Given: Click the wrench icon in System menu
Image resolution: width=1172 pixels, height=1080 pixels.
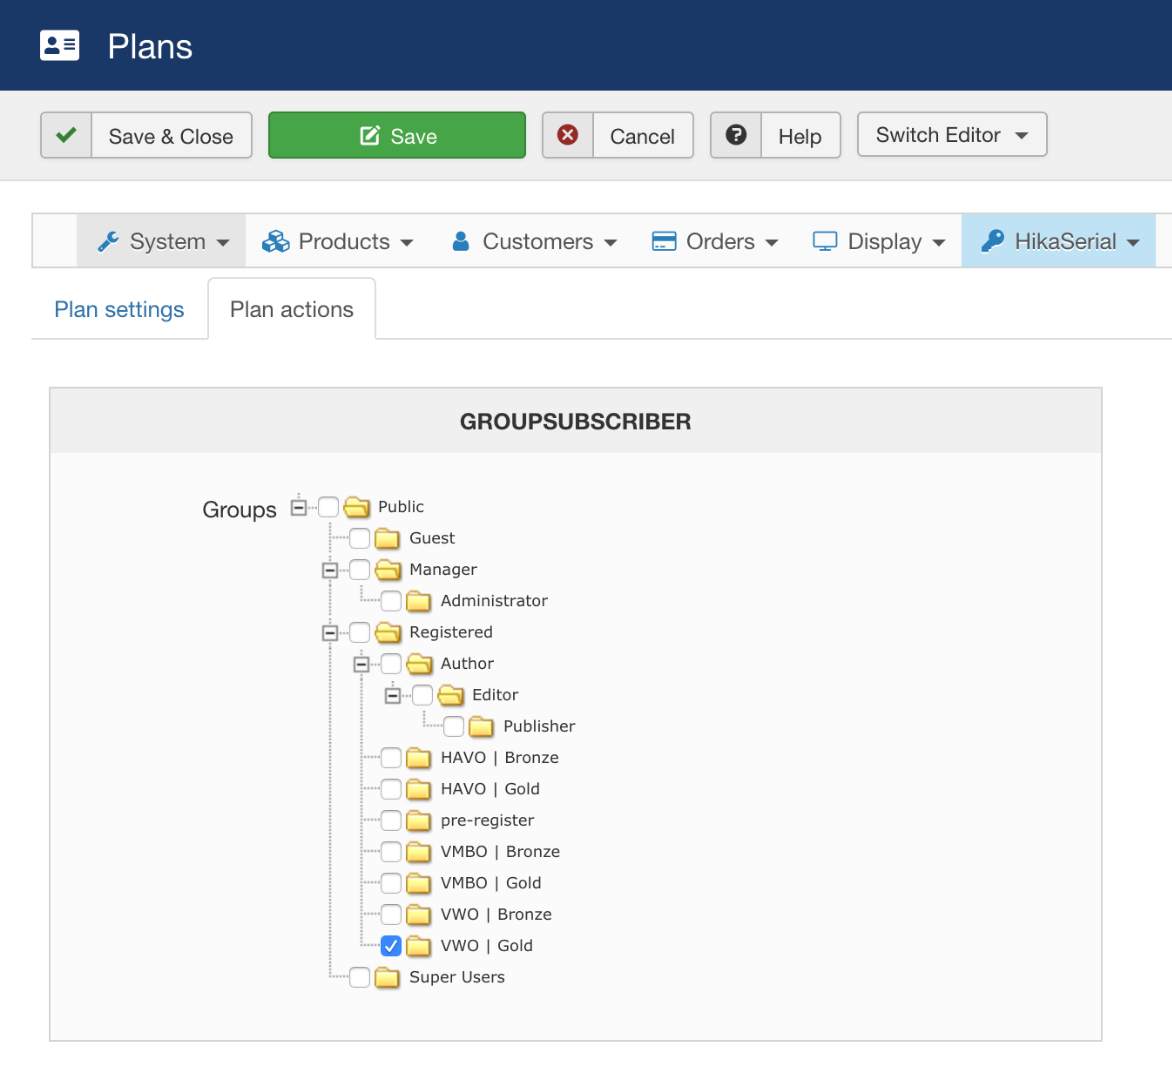Looking at the screenshot, I should 108,241.
